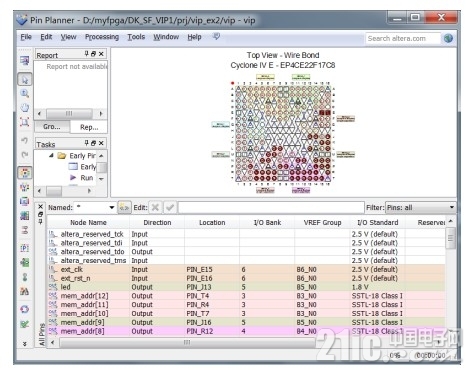This screenshot has width=470, height=371.
Task: Activate the zoom magnifier tool
Action: coord(25,94)
